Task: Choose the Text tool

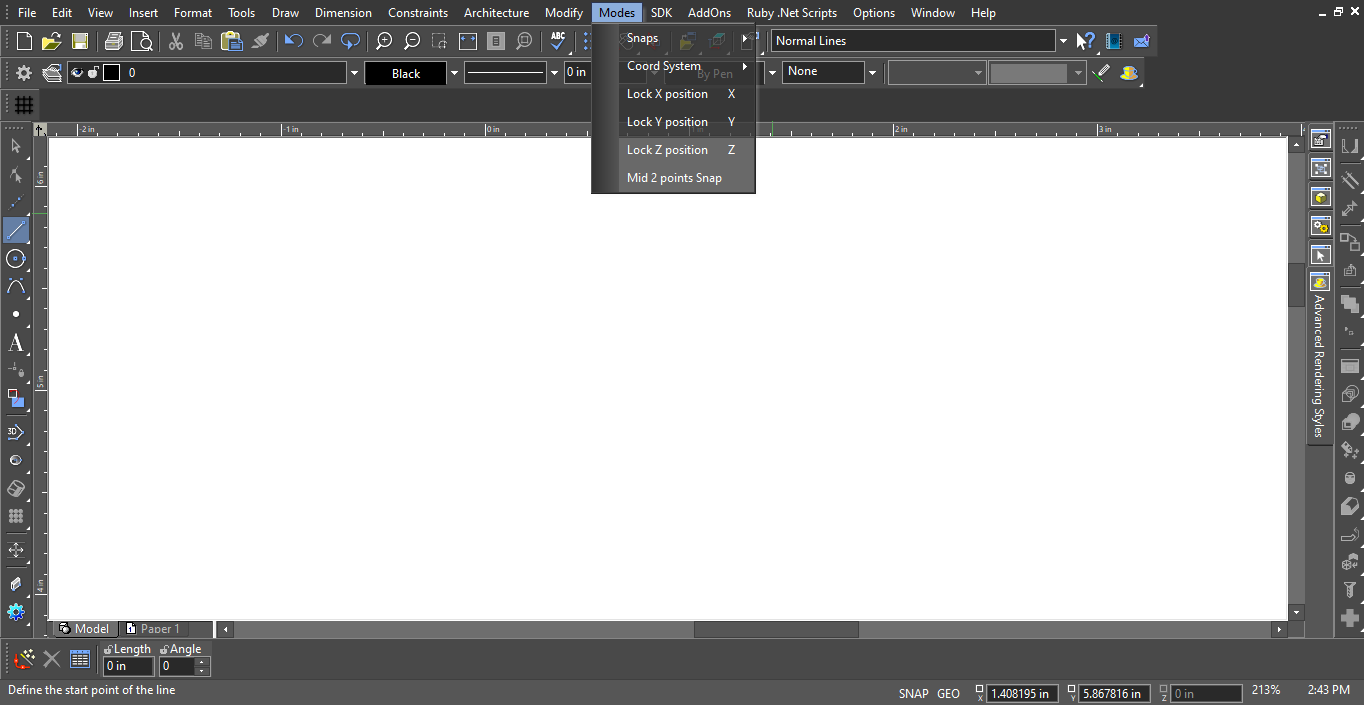Action: [16, 343]
